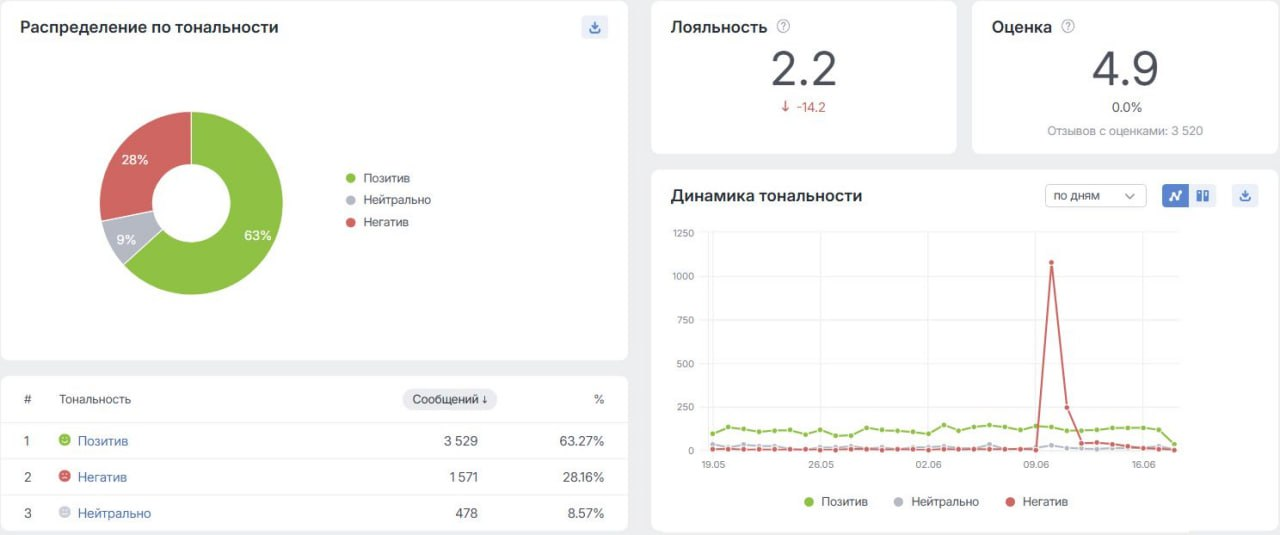1280x535 pixels.
Task: Open the Позитив link in table
Action: coord(103,441)
